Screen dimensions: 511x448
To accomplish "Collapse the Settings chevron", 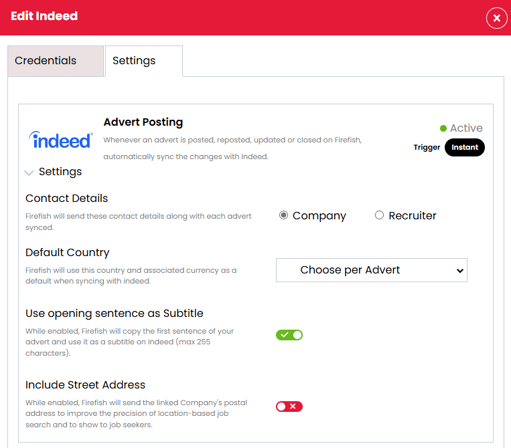I will click(29, 173).
